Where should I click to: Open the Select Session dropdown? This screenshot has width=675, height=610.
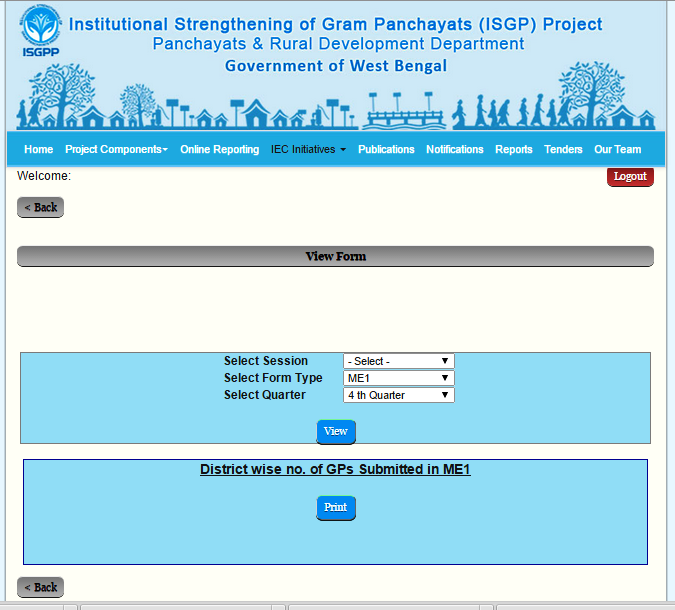(x=399, y=361)
